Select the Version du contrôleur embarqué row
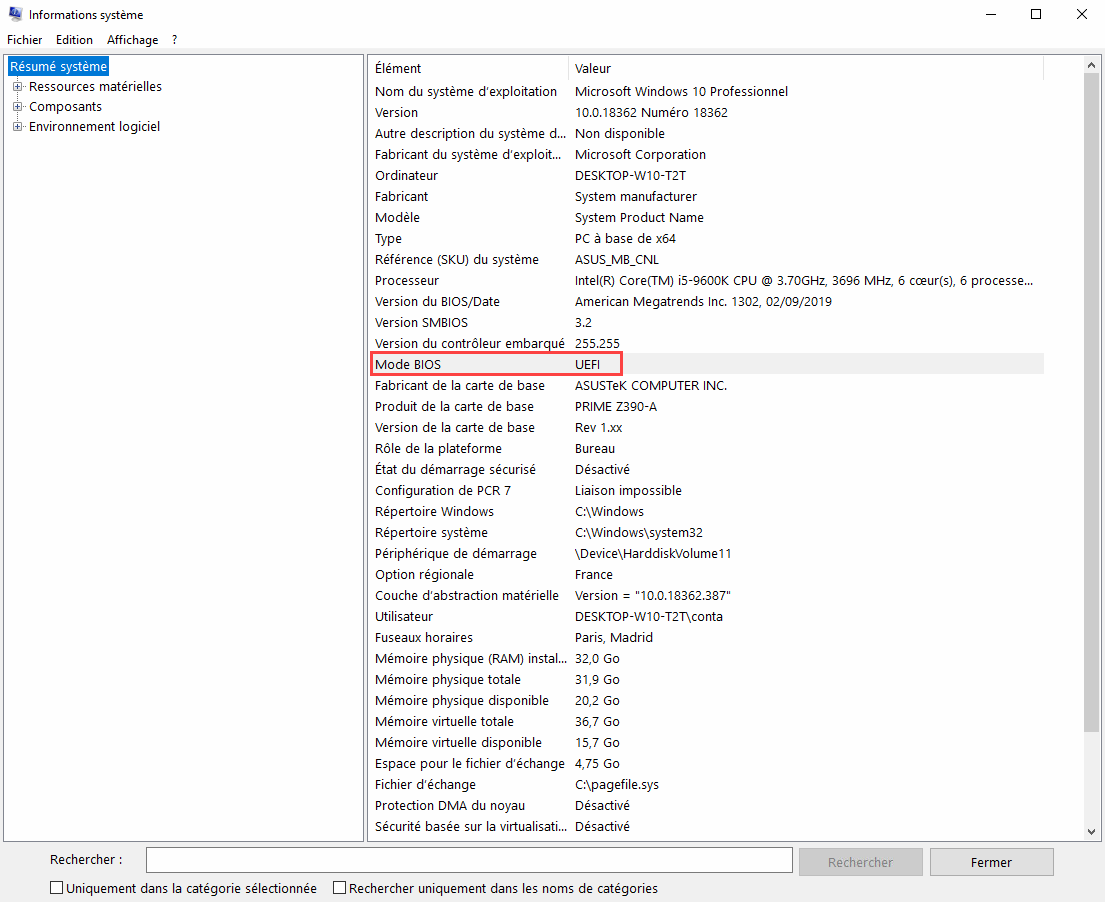 tap(707, 344)
